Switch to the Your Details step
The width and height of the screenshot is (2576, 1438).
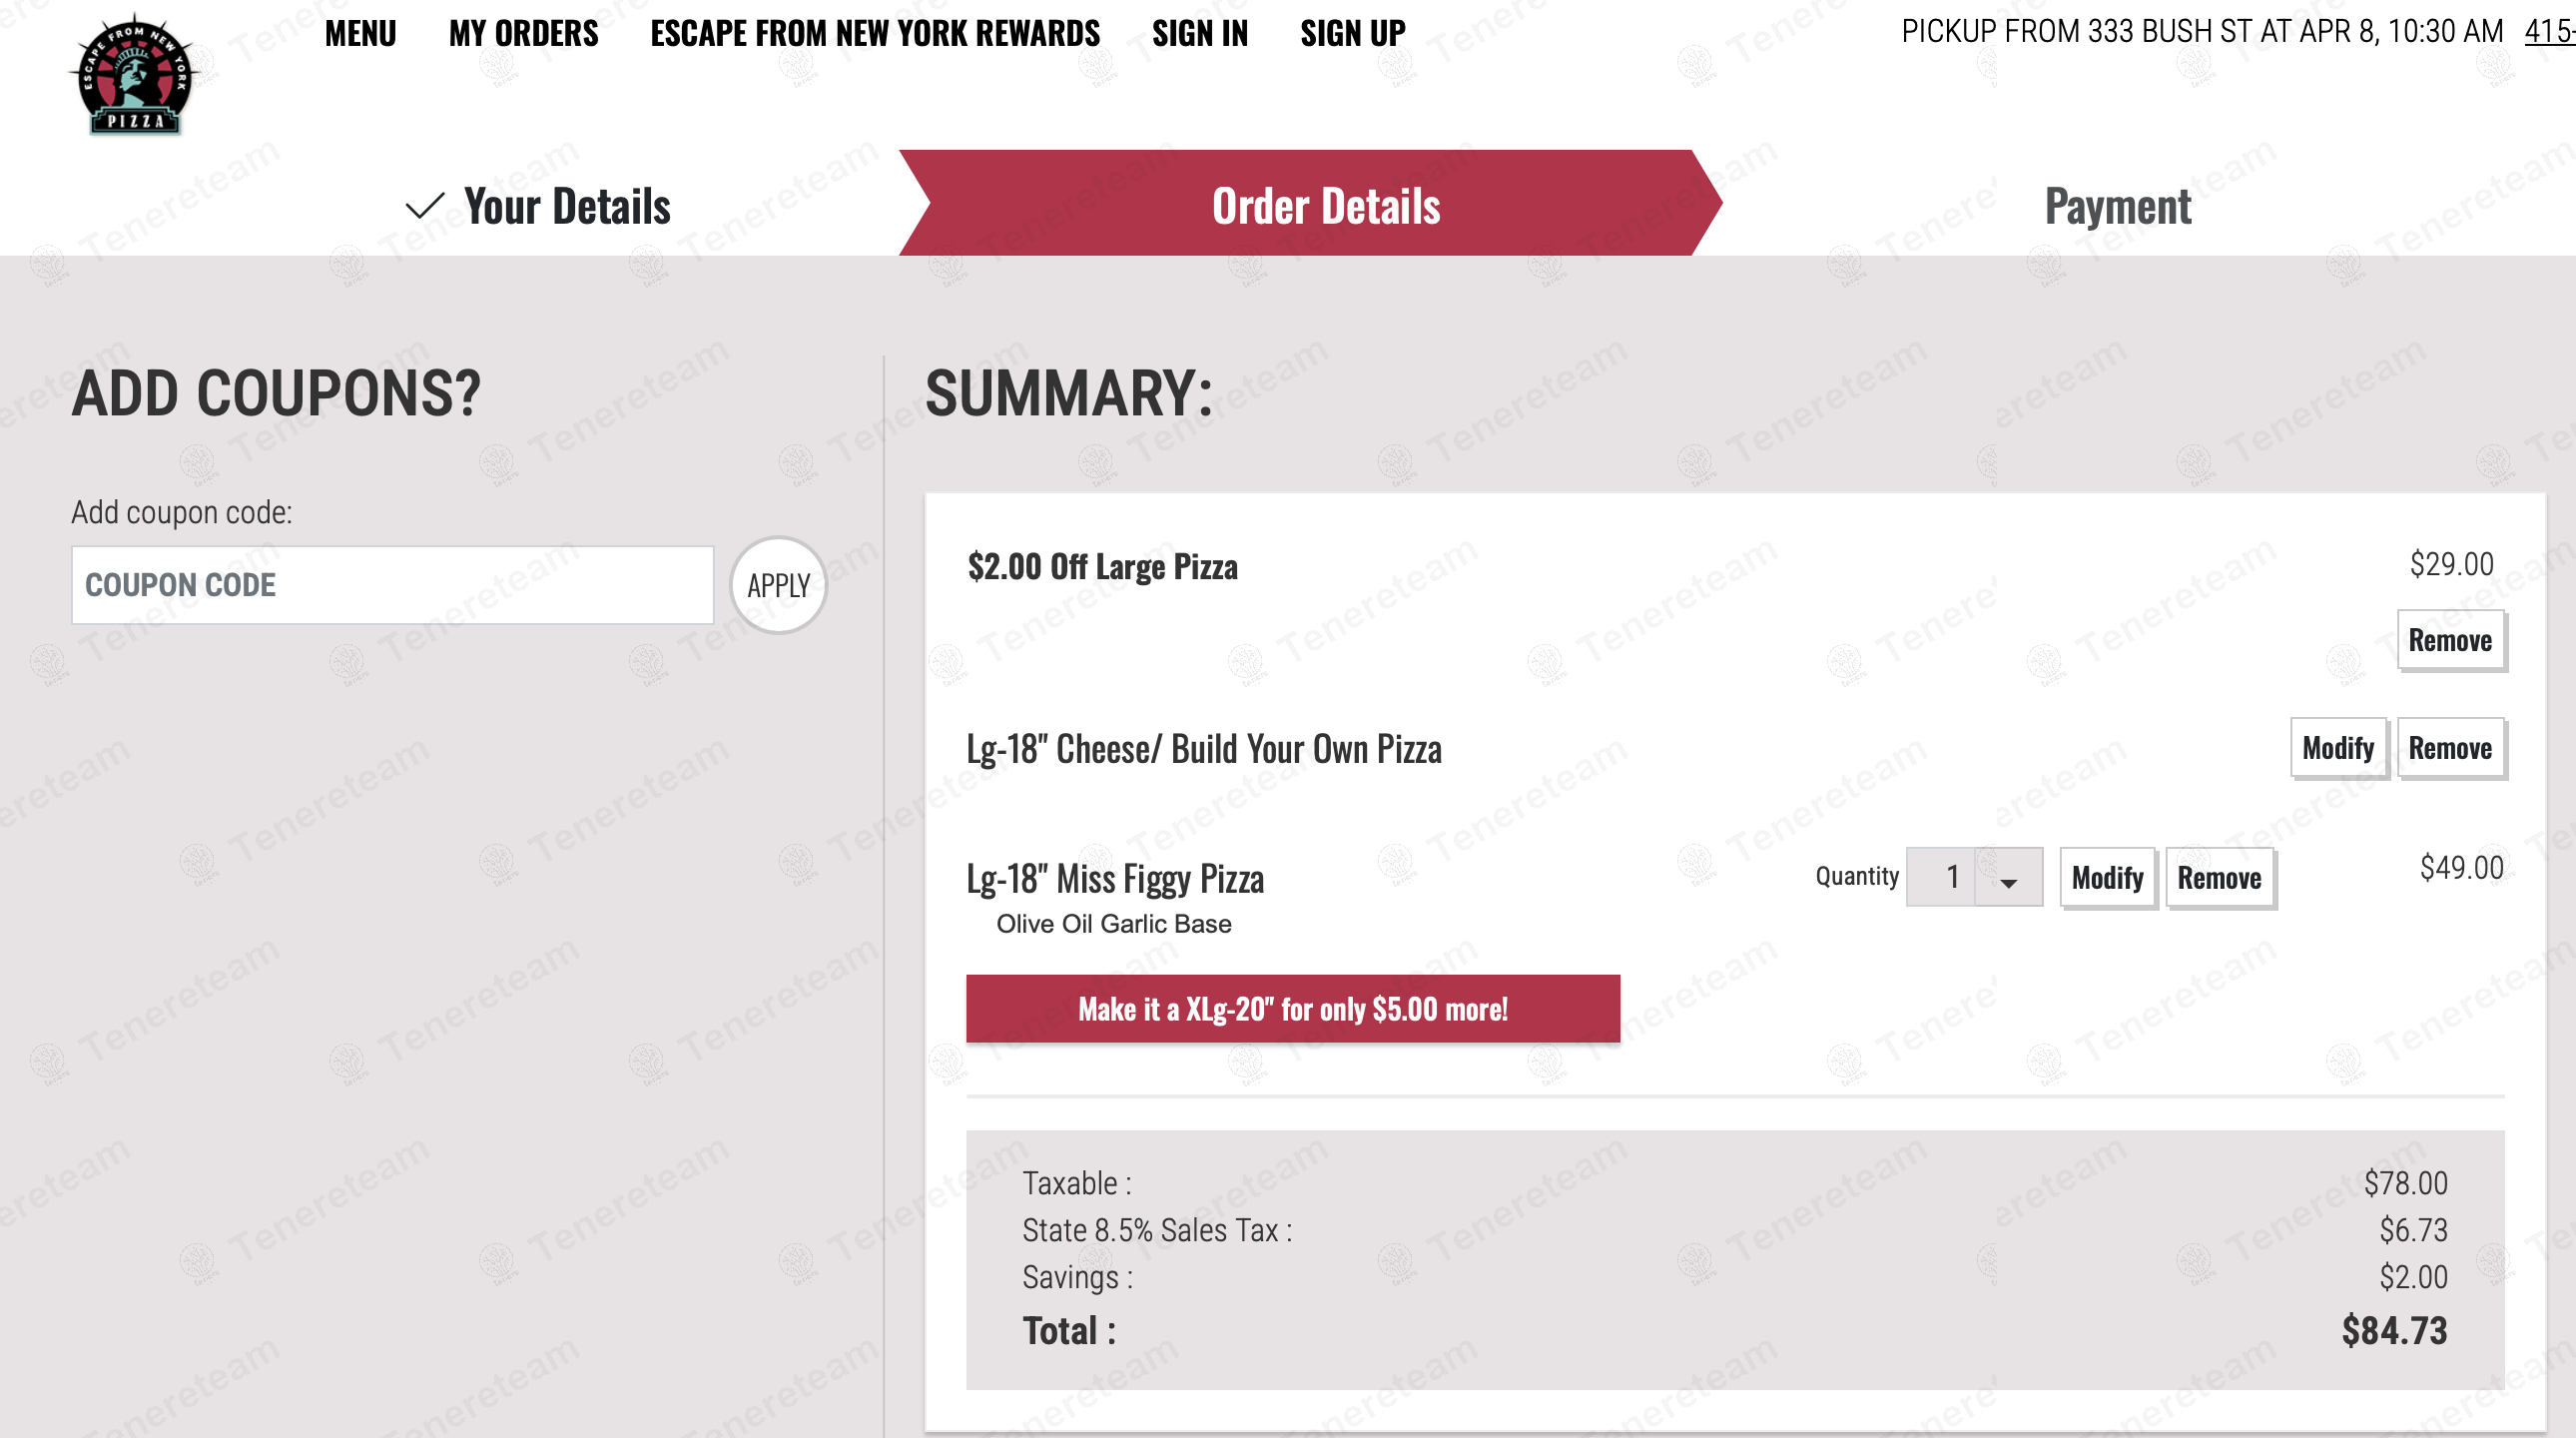coord(568,207)
